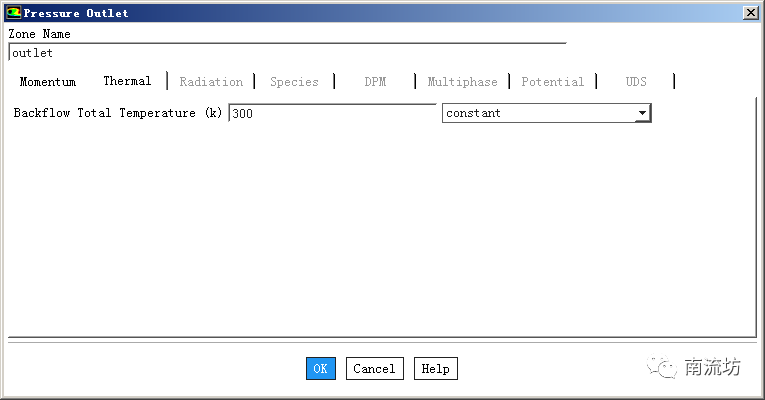The width and height of the screenshot is (765, 400).
Task: Open Help for Pressure Outlet
Action: pyautogui.click(x=435, y=368)
